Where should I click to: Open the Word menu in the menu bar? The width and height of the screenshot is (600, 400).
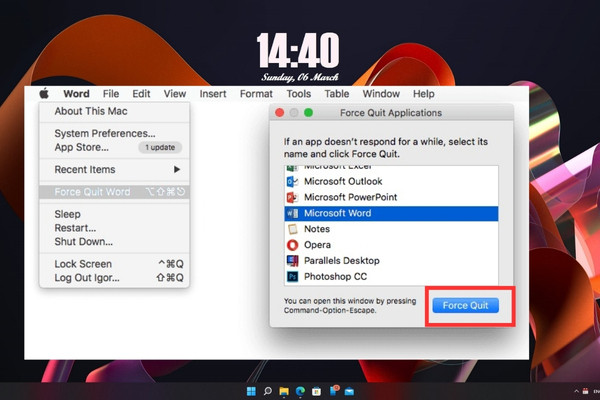pyautogui.click(x=77, y=94)
